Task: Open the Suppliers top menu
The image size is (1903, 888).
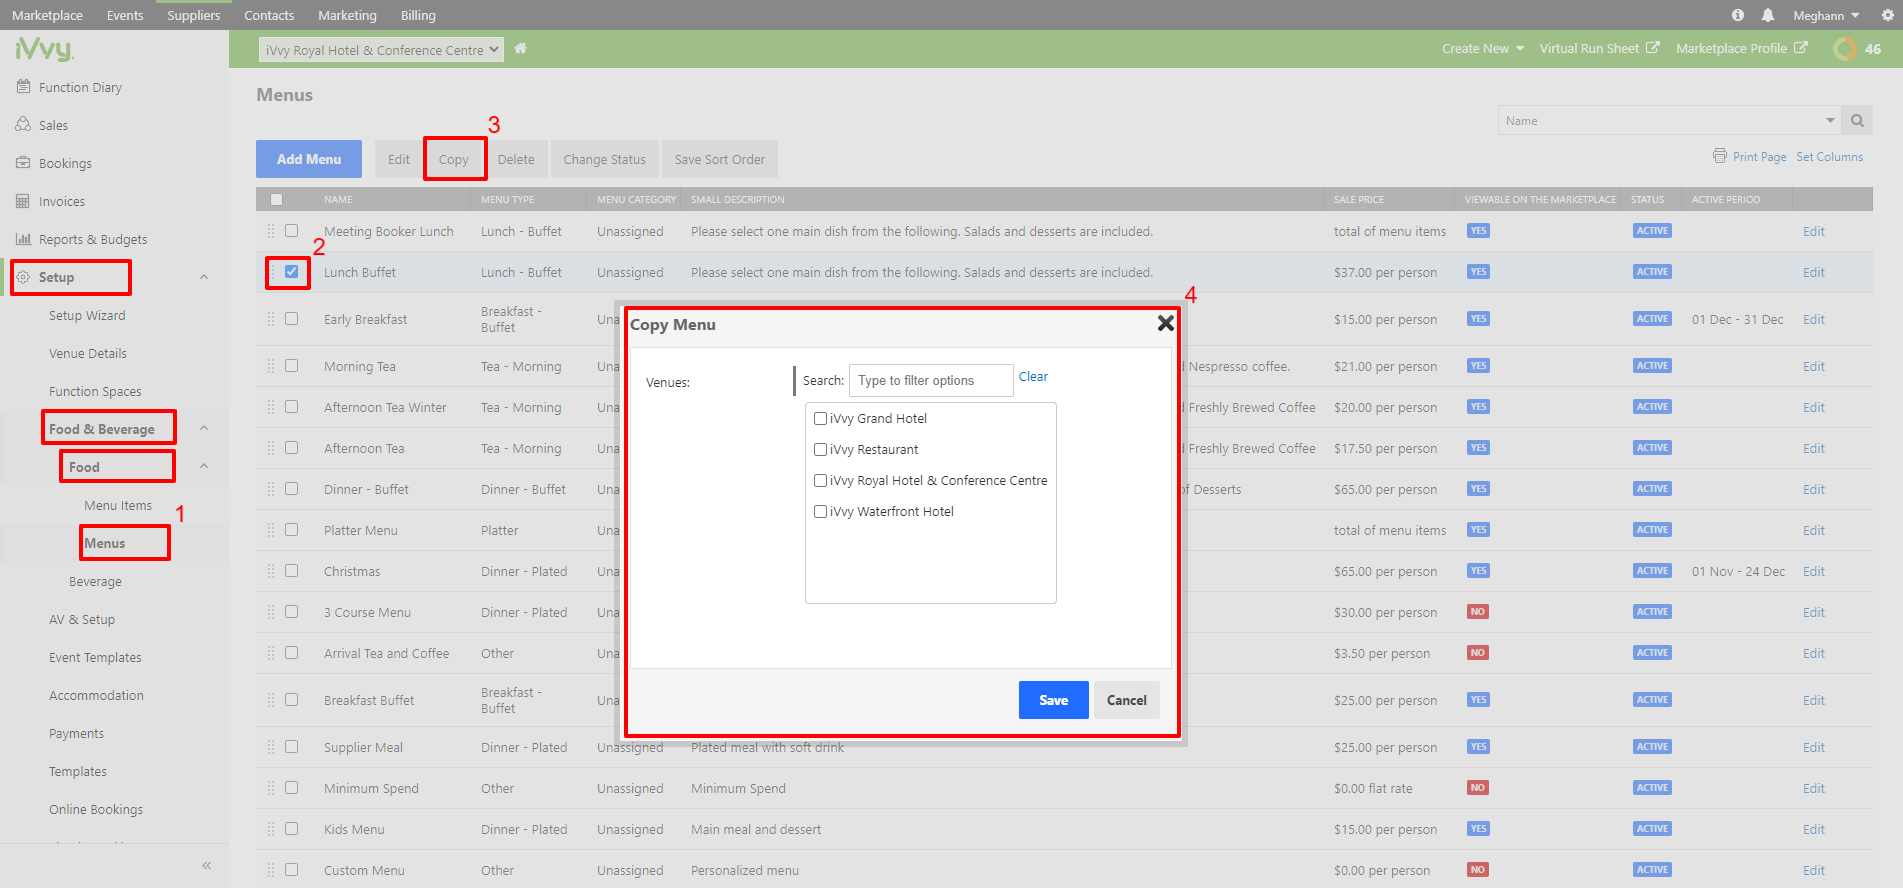Action: point(194,15)
